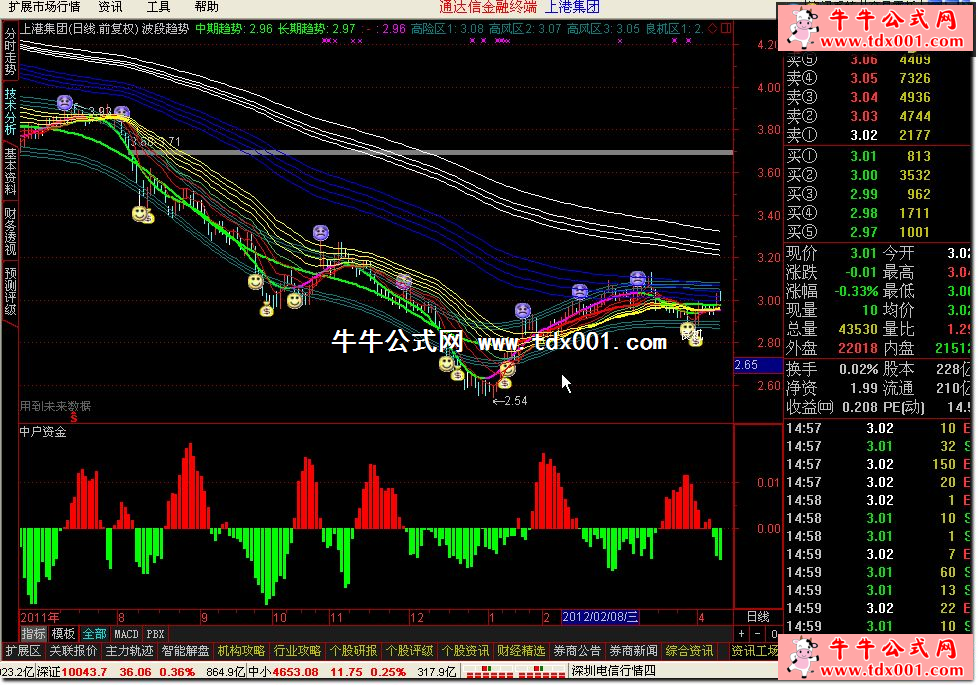The height and width of the screenshot is (685, 978).
Task: Click the 日线 period label
Action: coord(758,617)
